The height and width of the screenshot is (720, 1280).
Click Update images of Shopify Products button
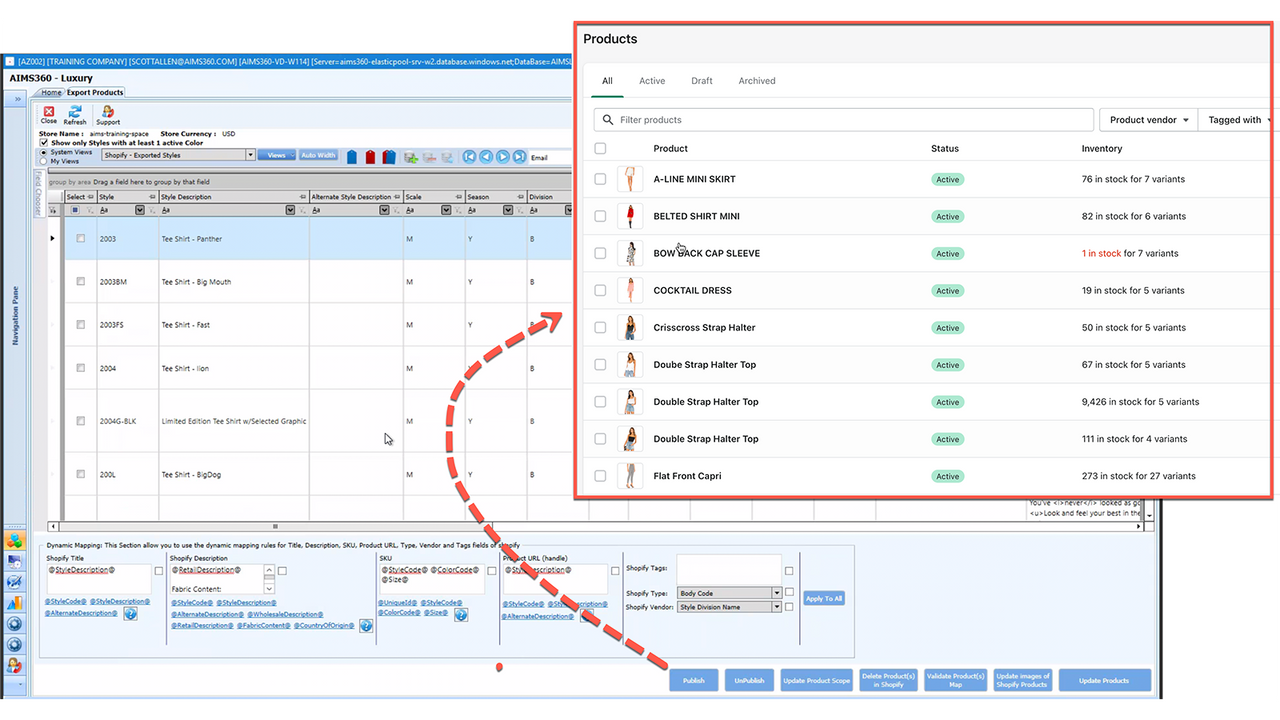click(1022, 680)
